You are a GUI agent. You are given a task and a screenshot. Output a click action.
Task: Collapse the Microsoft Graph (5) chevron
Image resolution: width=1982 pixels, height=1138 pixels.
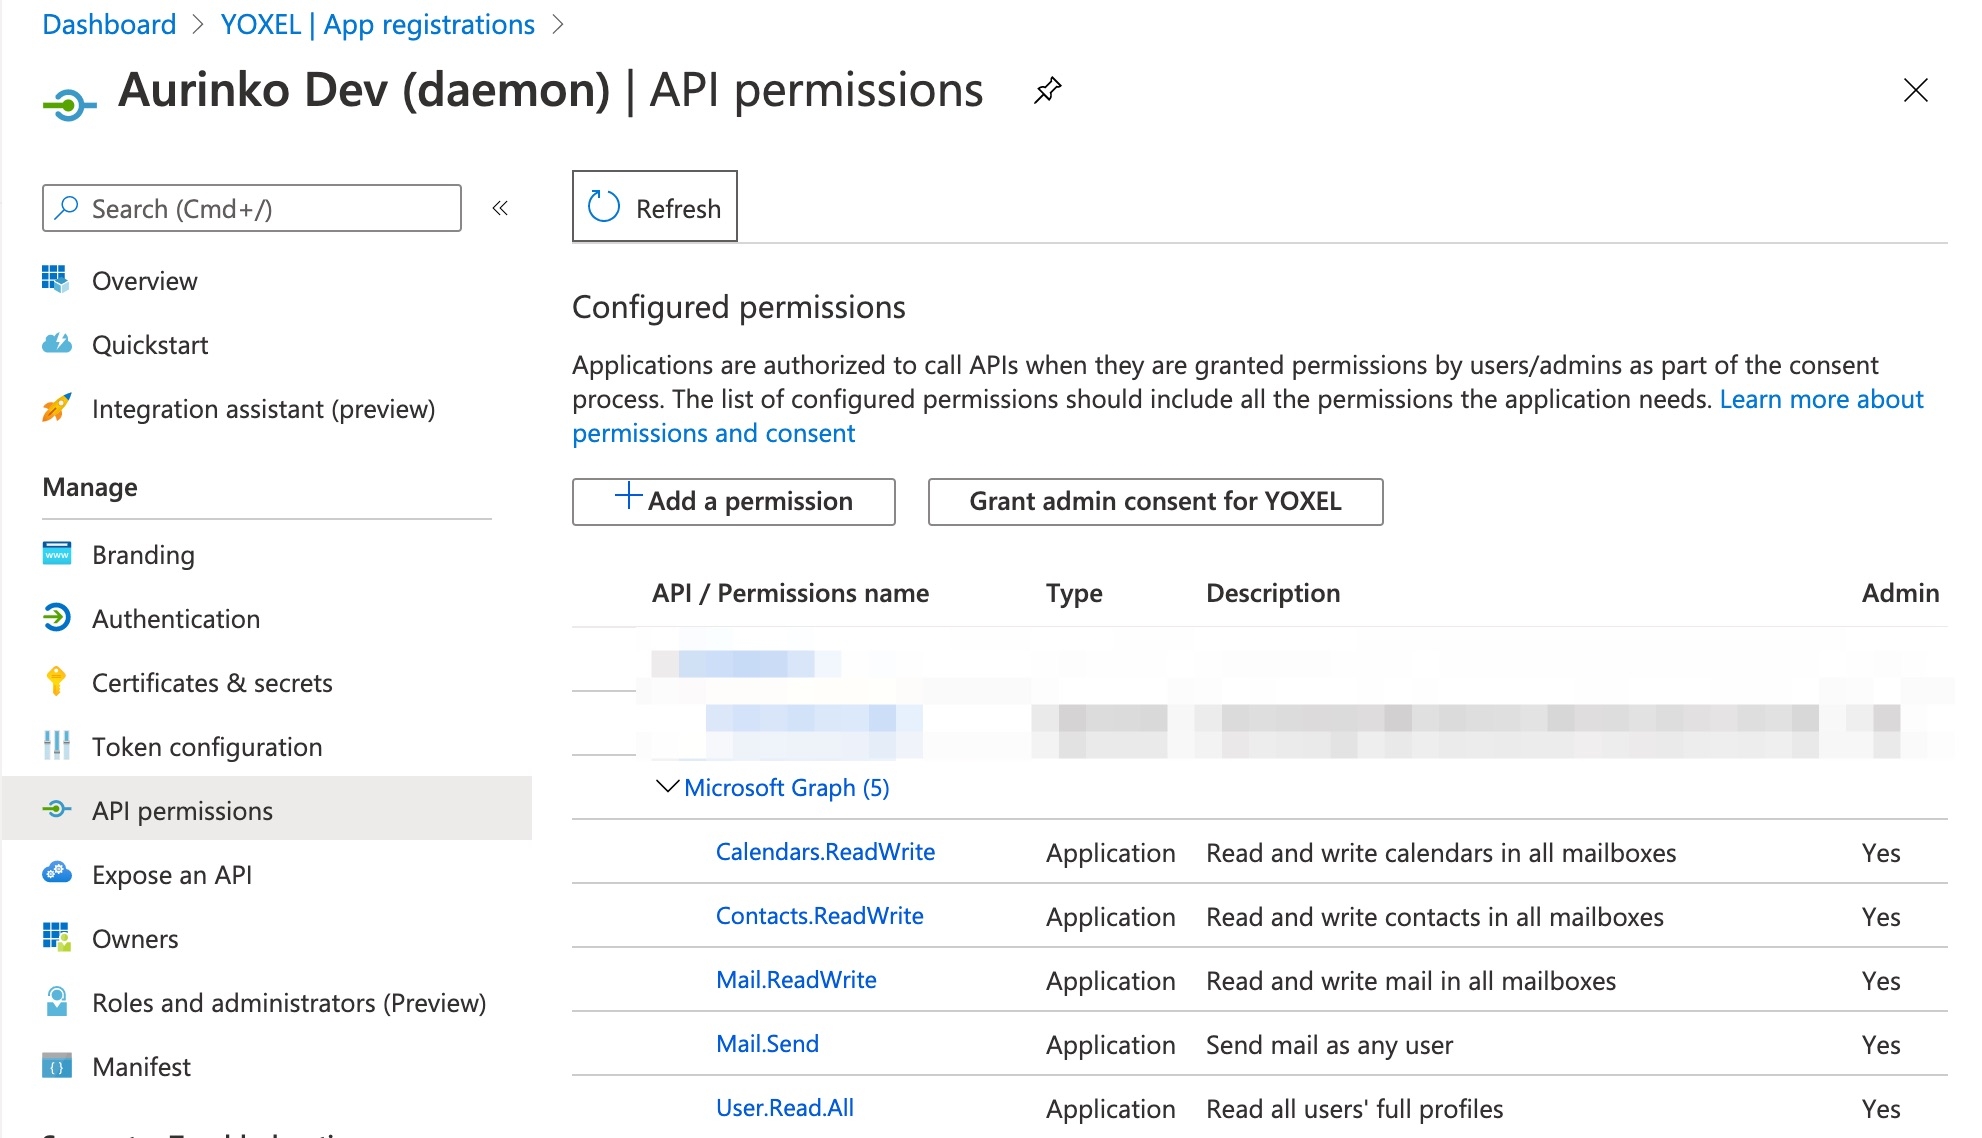(667, 787)
